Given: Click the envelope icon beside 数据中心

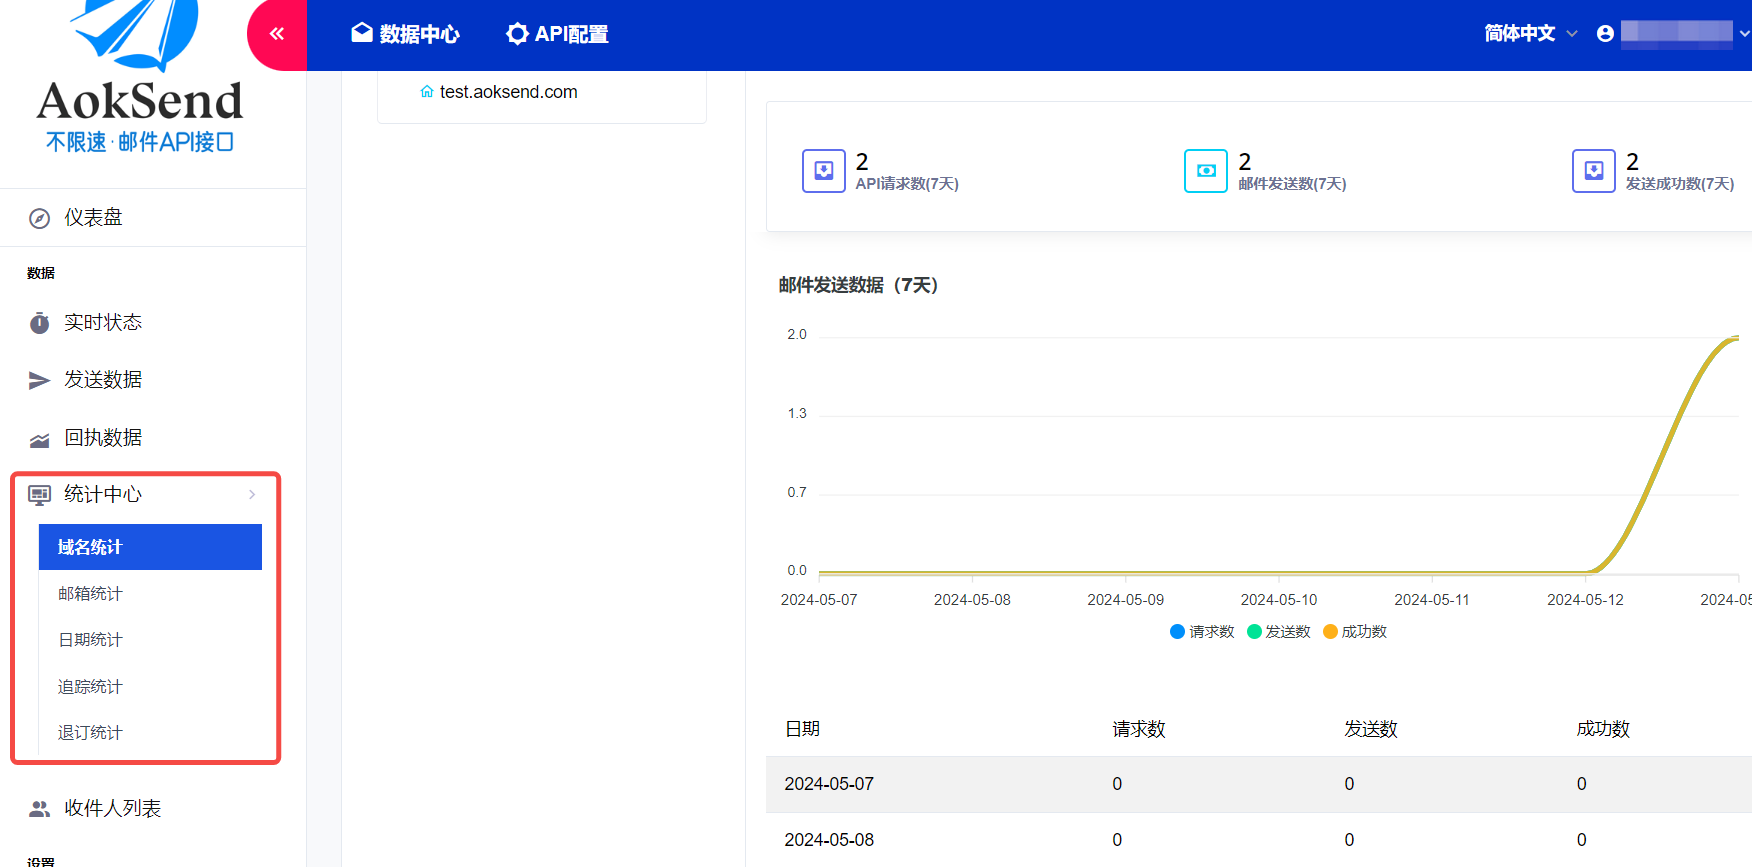Looking at the screenshot, I should tap(362, 33).
